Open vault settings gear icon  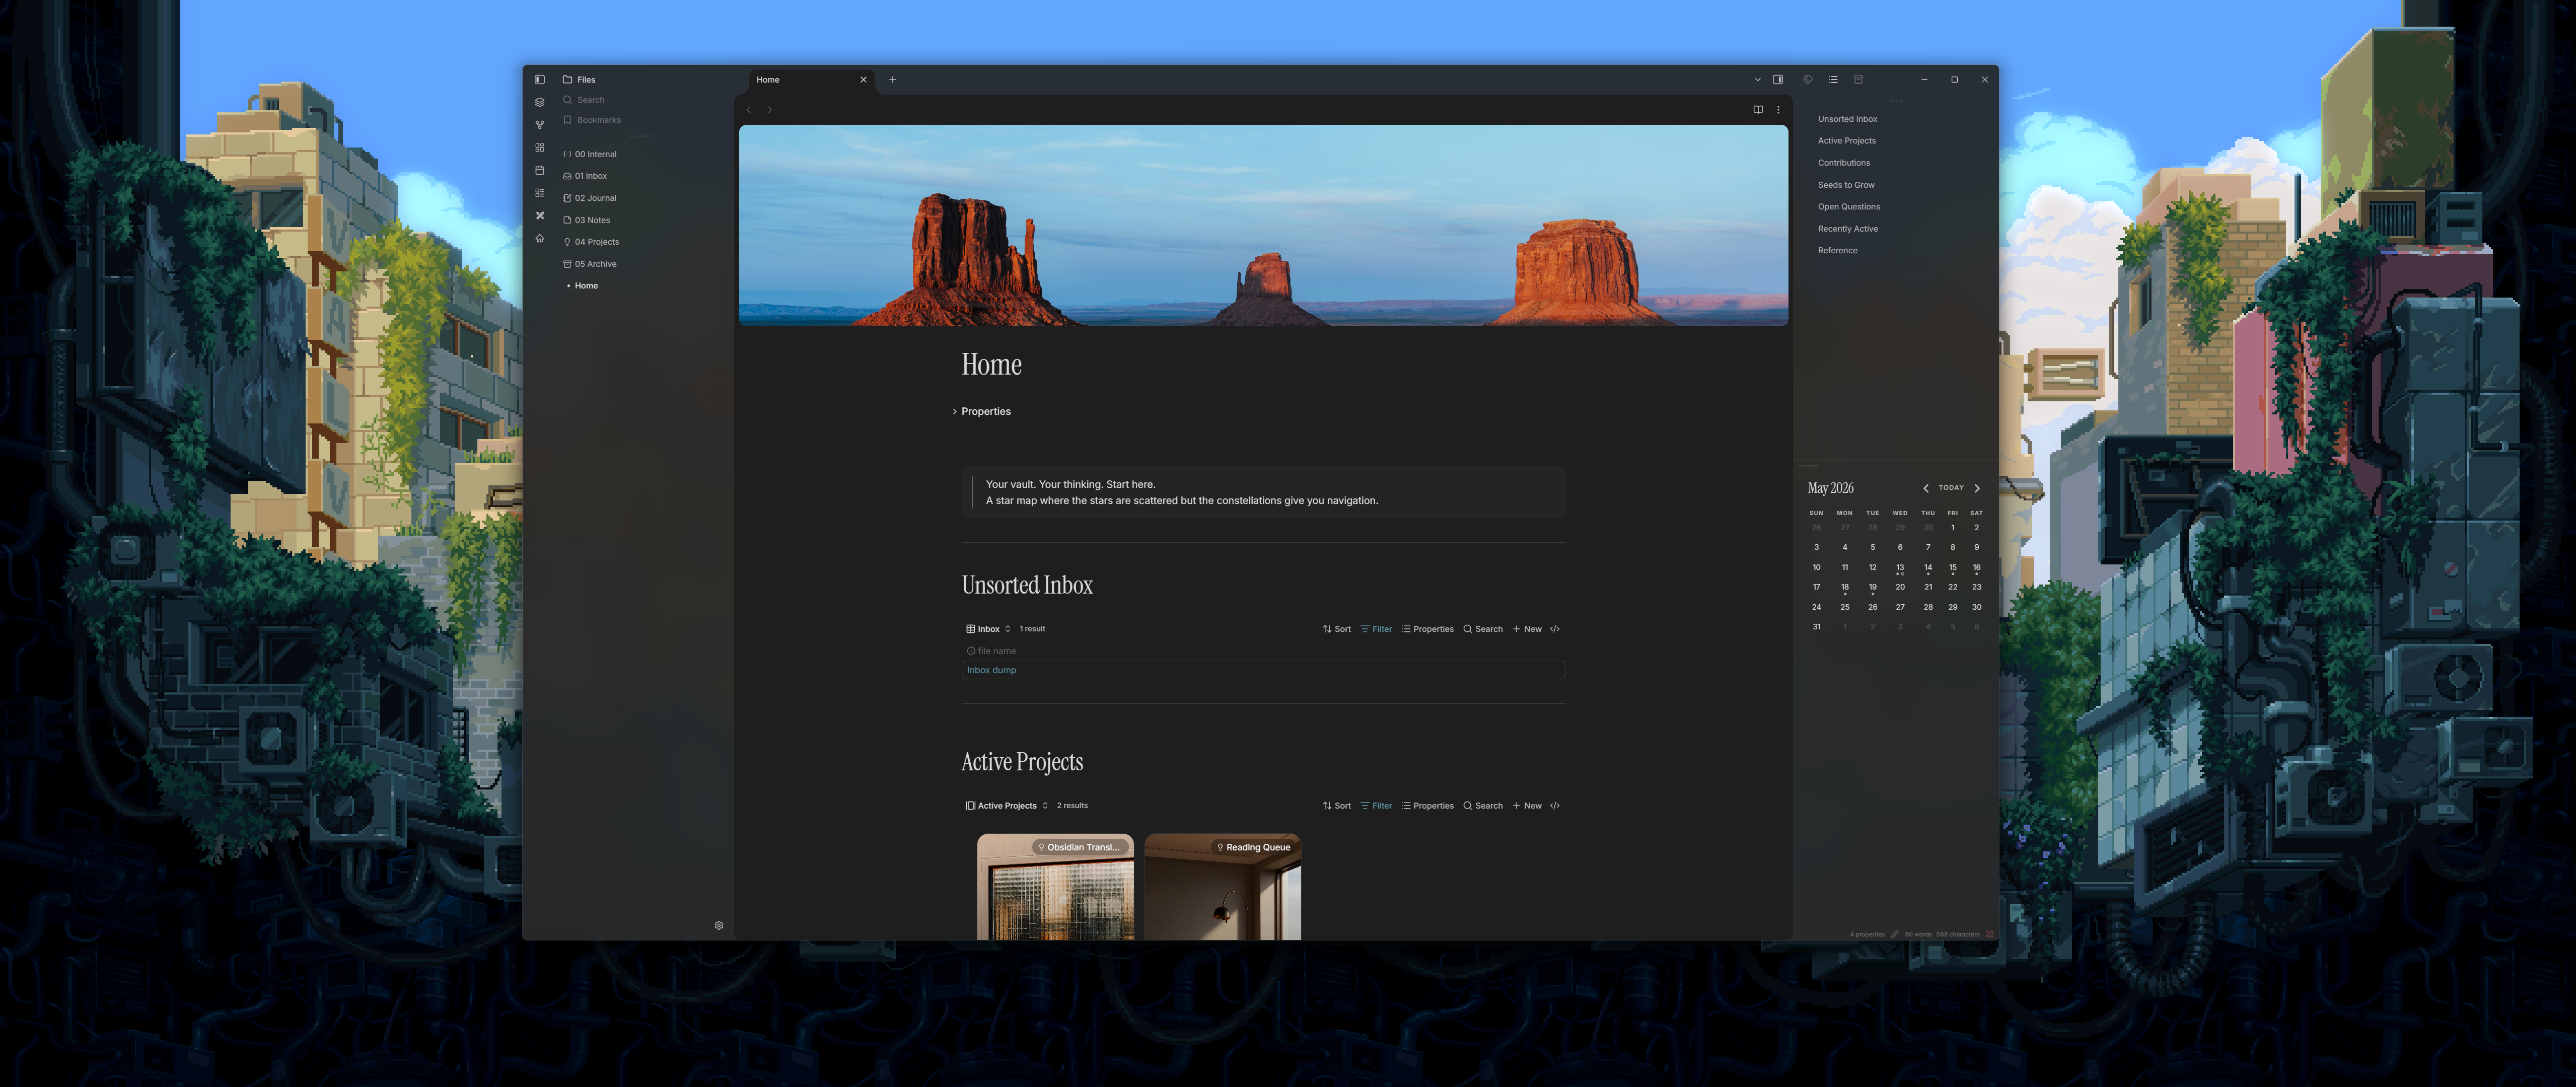pyautogui.click(x=718, y=925)
